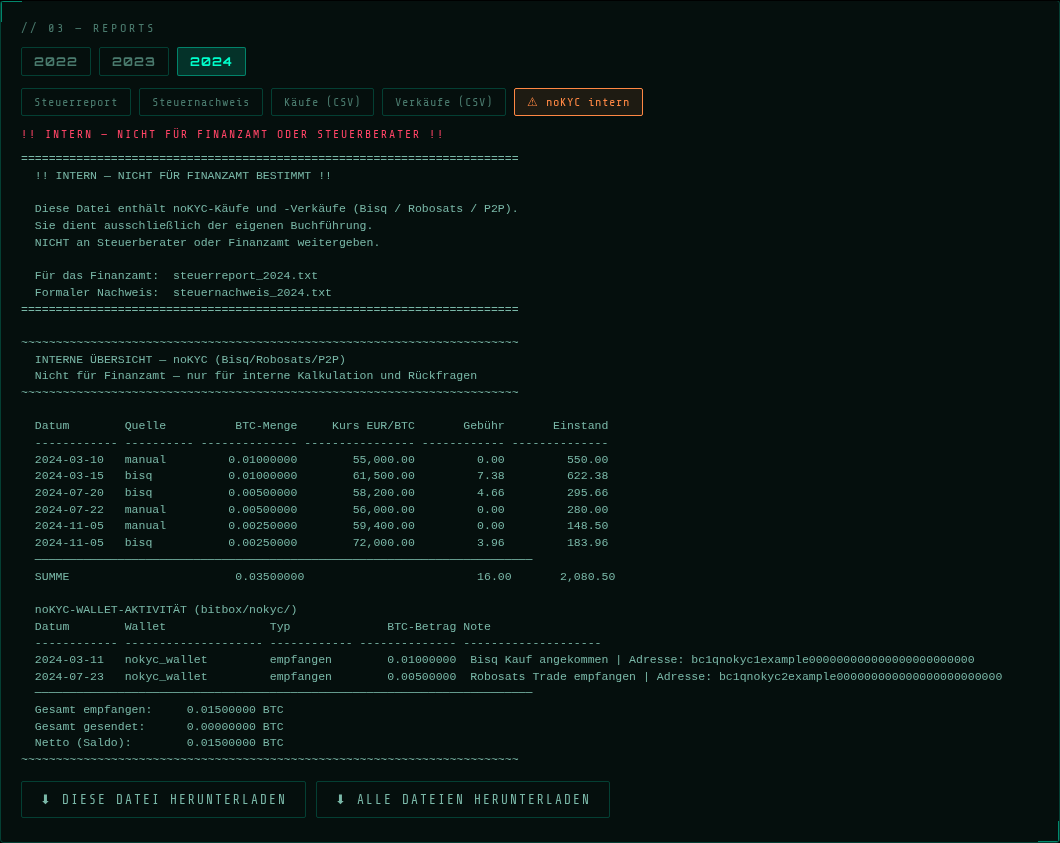This screenshot has height=843, width=1060.
Task: Click address starting 'bc1qnokyc1example'
Action: pyautogui.click(x=833, y=660)
